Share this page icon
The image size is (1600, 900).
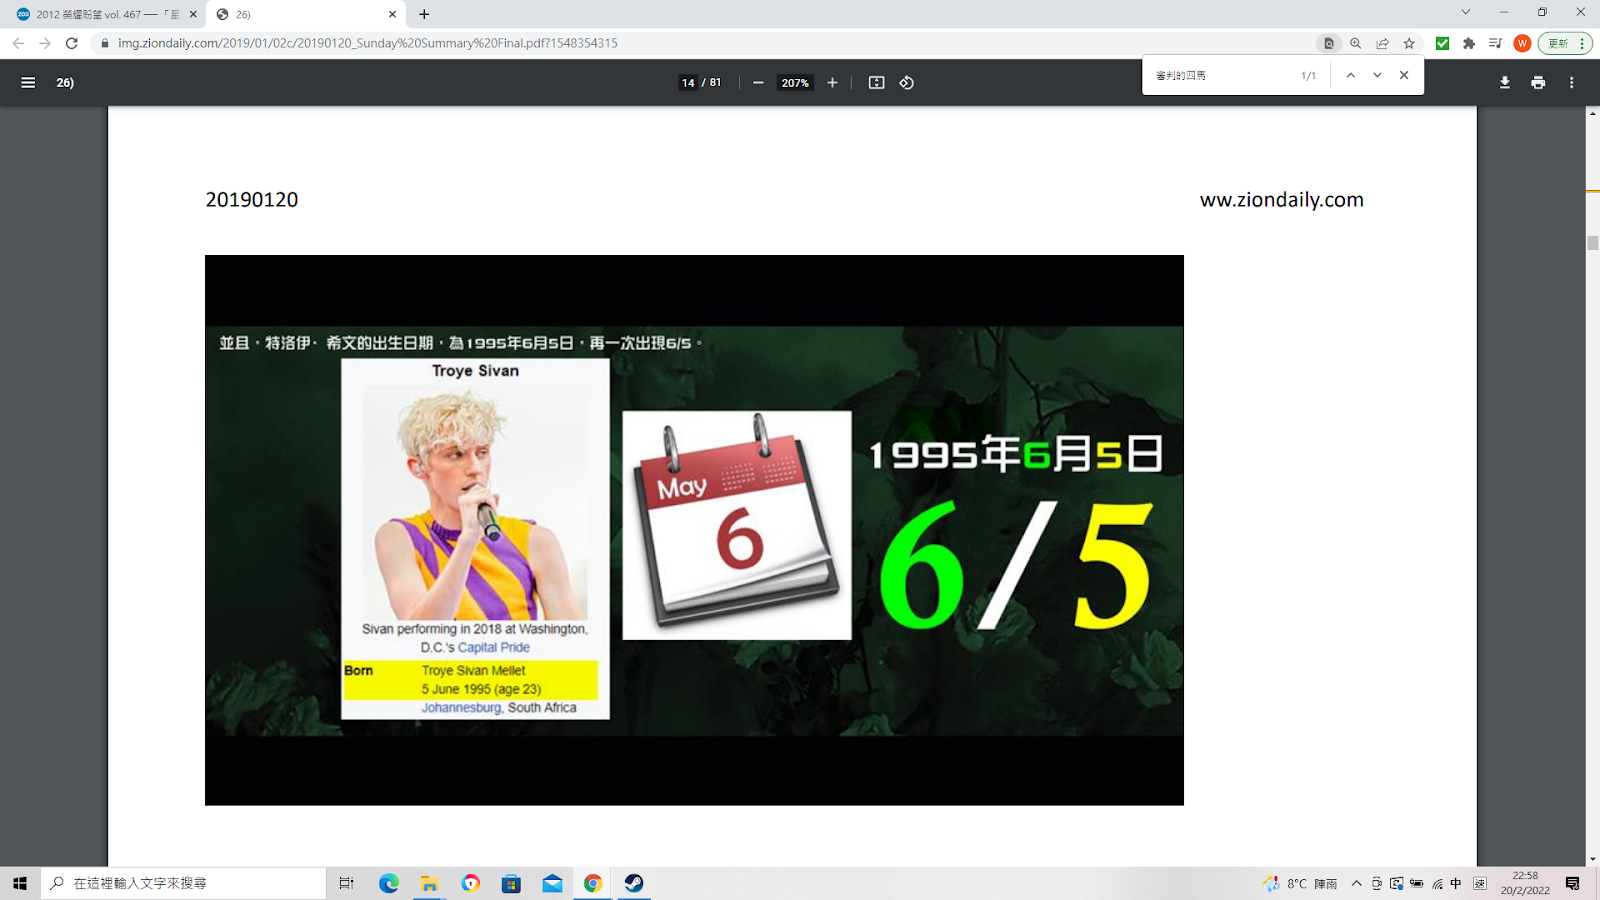[1382, 43]
